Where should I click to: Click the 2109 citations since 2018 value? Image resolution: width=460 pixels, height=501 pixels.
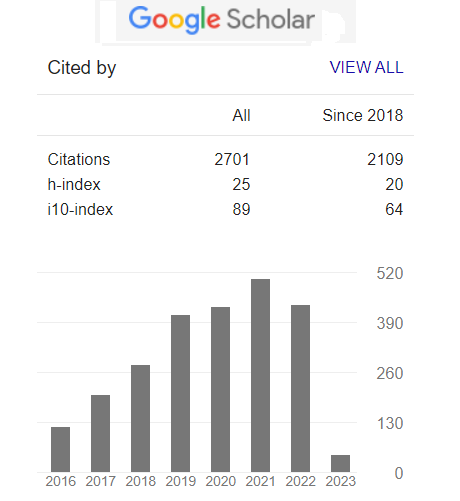(385, 159)
